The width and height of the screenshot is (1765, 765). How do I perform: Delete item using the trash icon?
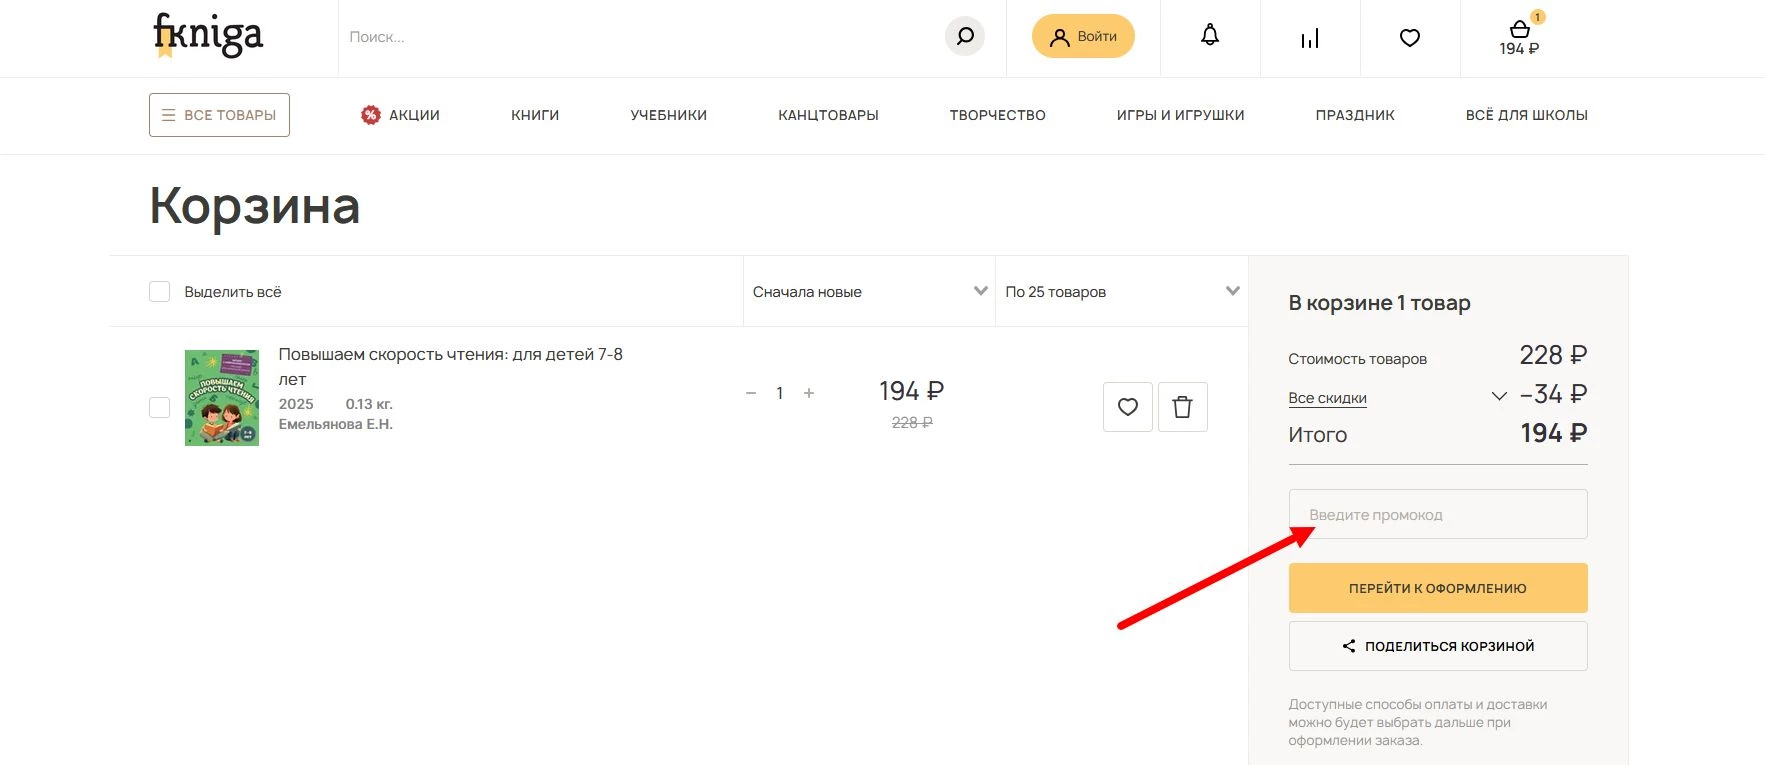1182,407
